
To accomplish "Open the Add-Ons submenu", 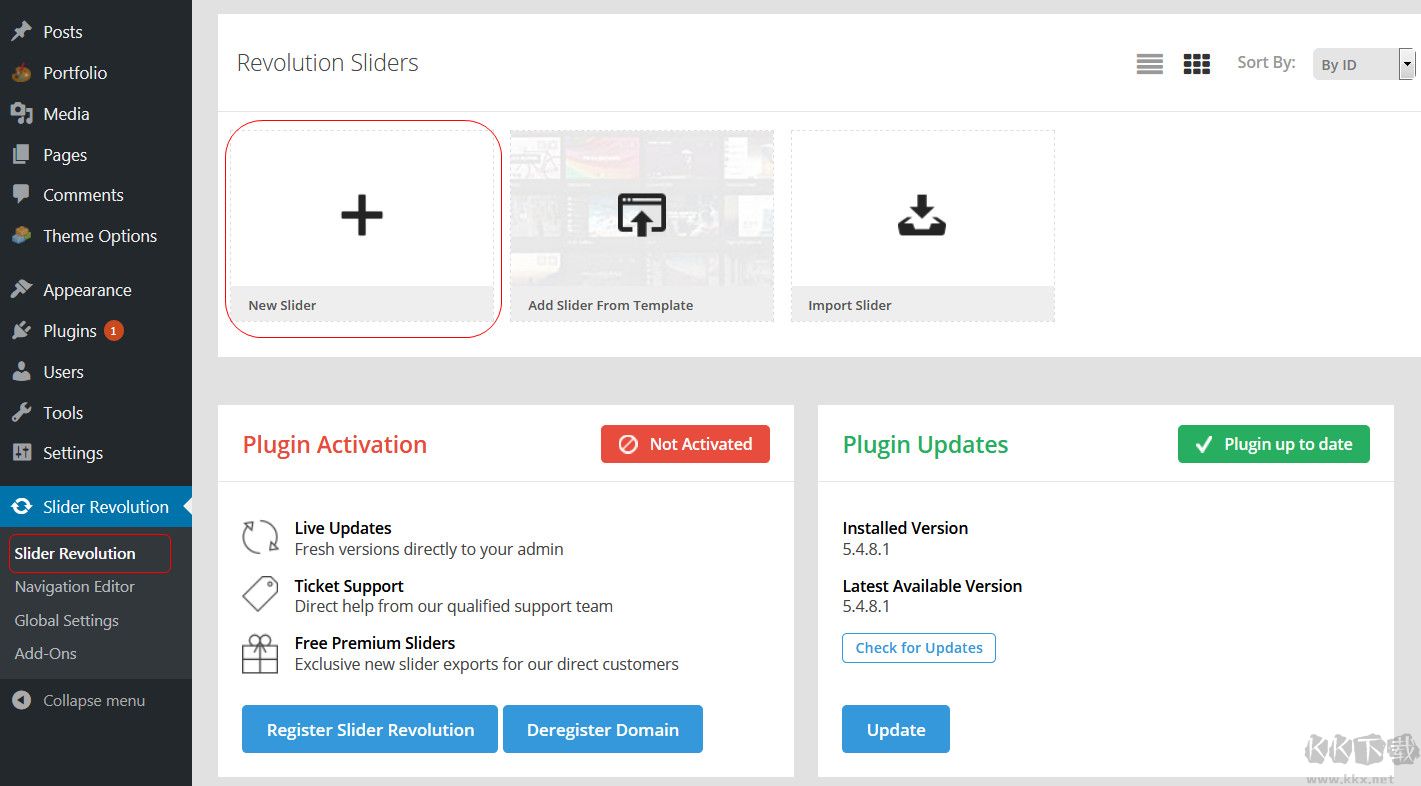I will [46, 653].
